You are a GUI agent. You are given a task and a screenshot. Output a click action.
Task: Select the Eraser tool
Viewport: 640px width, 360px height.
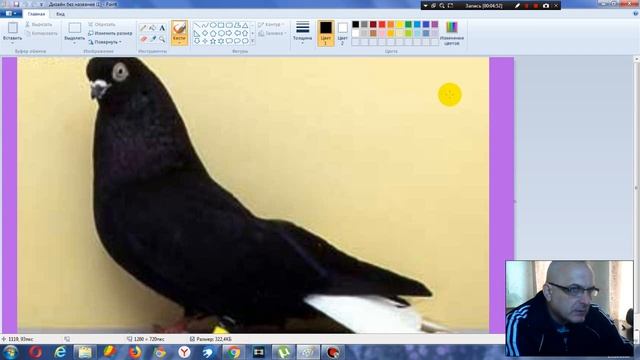(x=143, y=39)
